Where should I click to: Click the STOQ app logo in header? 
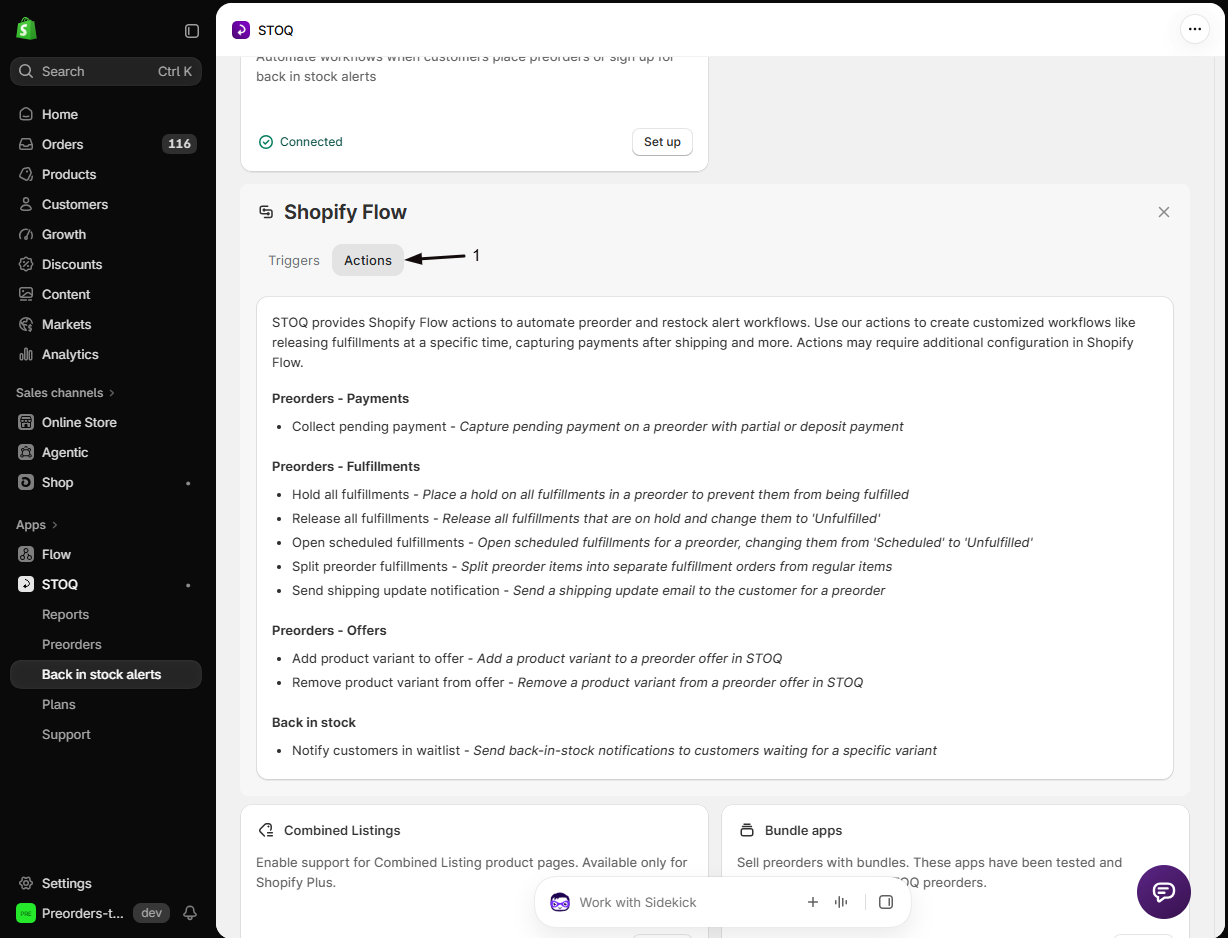pyautogui.click(x=241, y=30)
